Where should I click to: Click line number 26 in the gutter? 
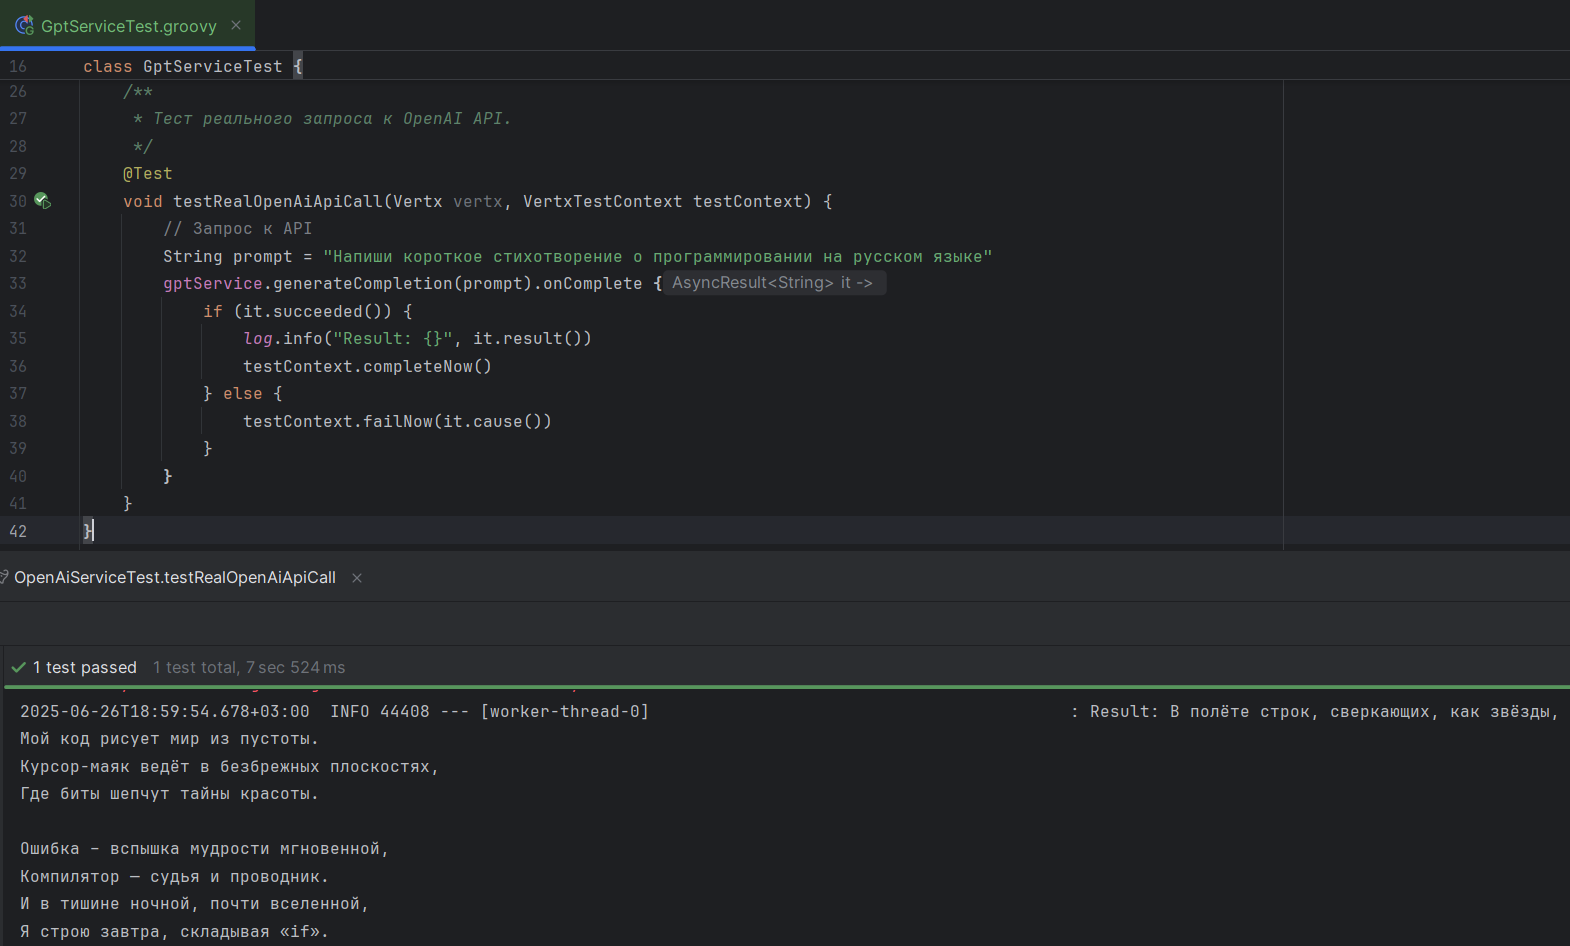pos(18,91)
